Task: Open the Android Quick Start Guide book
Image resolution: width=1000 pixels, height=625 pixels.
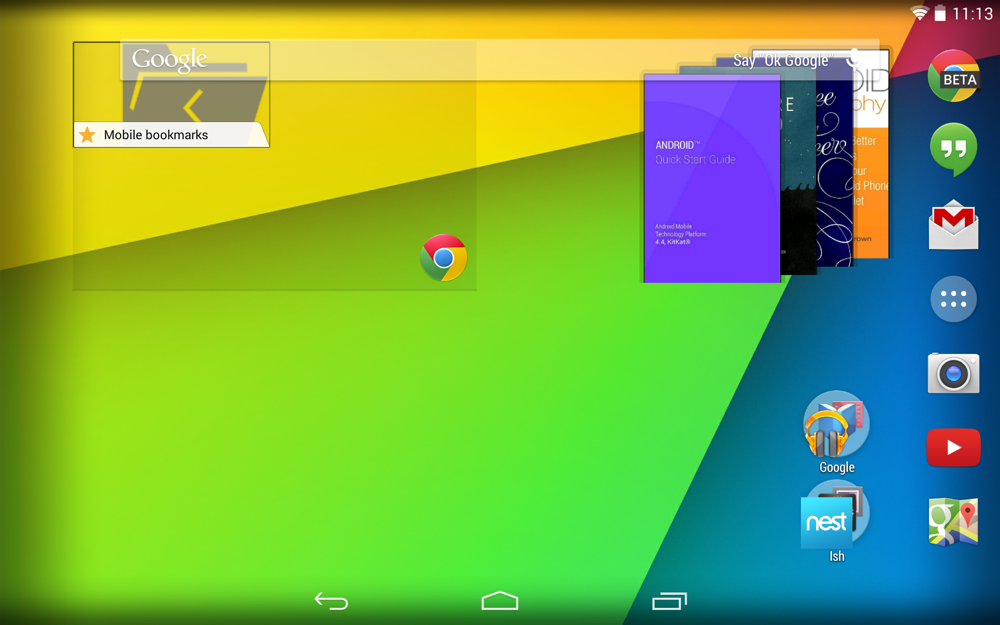Action: 712,178
